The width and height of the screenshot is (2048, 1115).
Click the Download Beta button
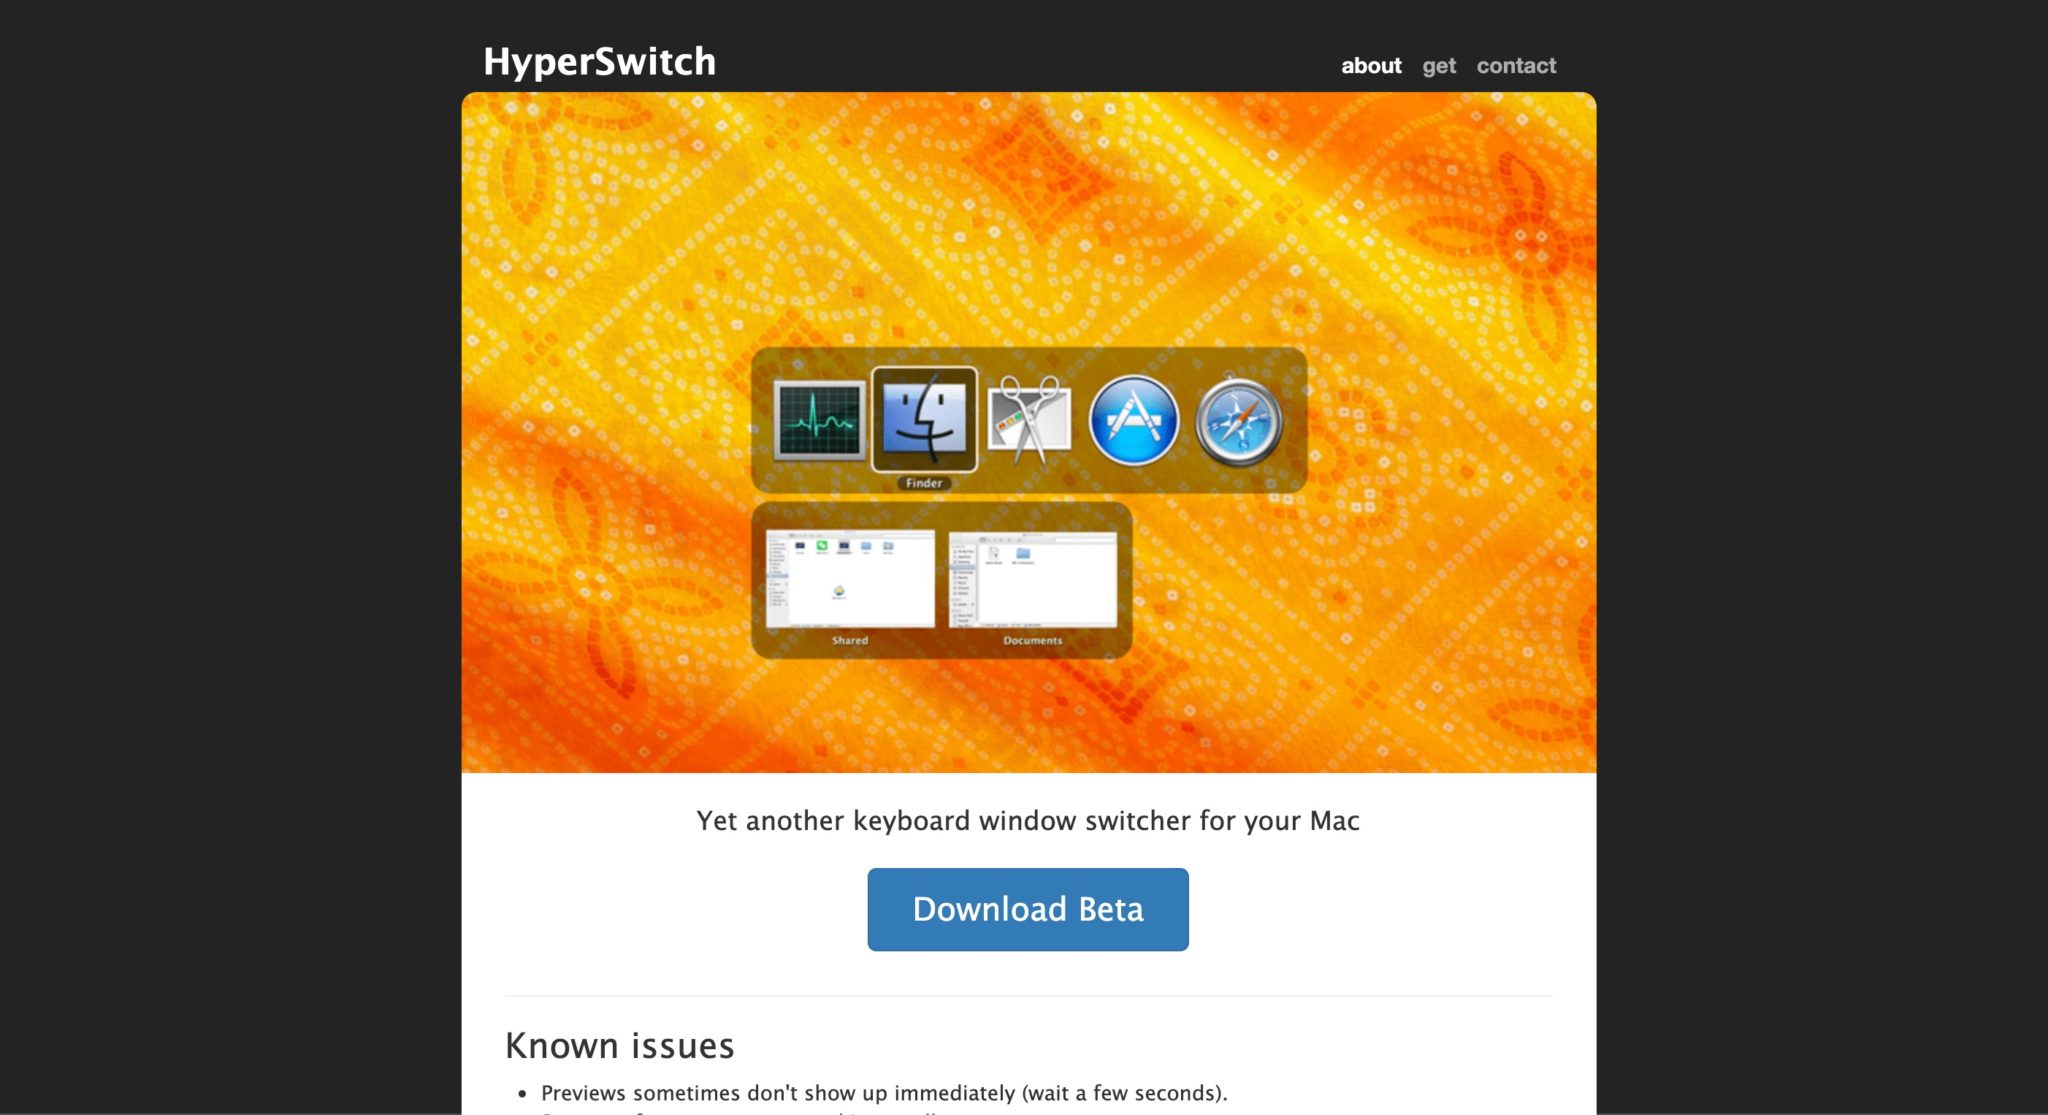coord(1028,909)
